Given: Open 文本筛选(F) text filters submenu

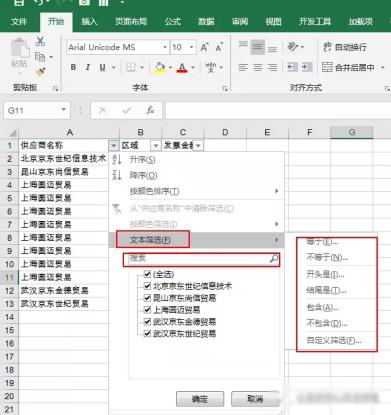Looking at the screenshot, I should 197,240.
